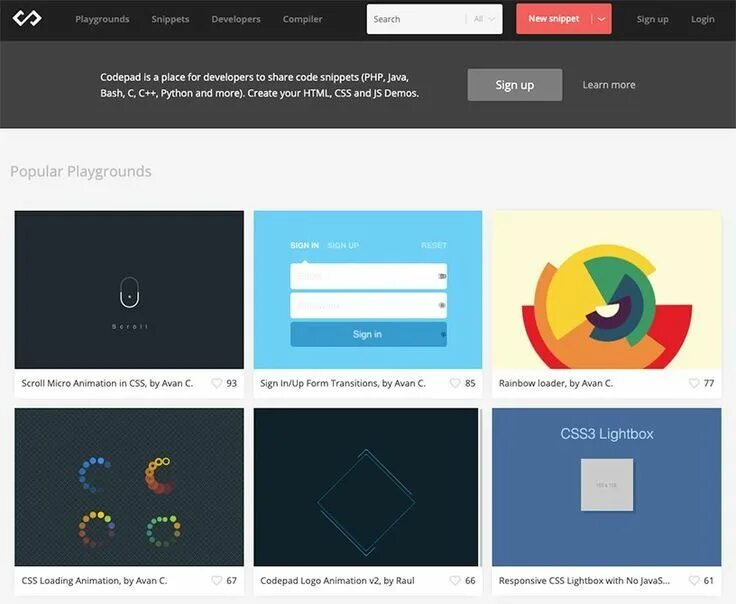Click title CSS Loading Animation, by Avan C.
736x604 pixels.
94,581
